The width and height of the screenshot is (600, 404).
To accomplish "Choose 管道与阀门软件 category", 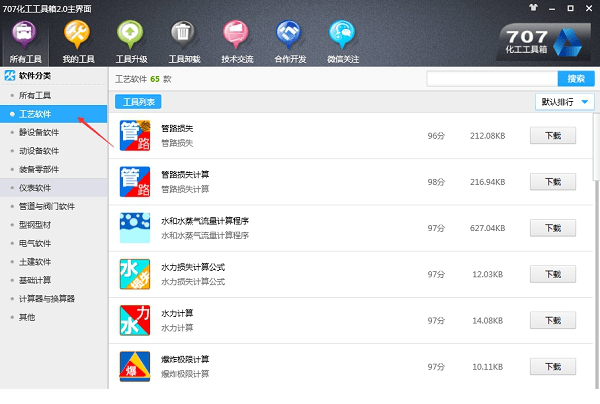I will click(47, 206).
